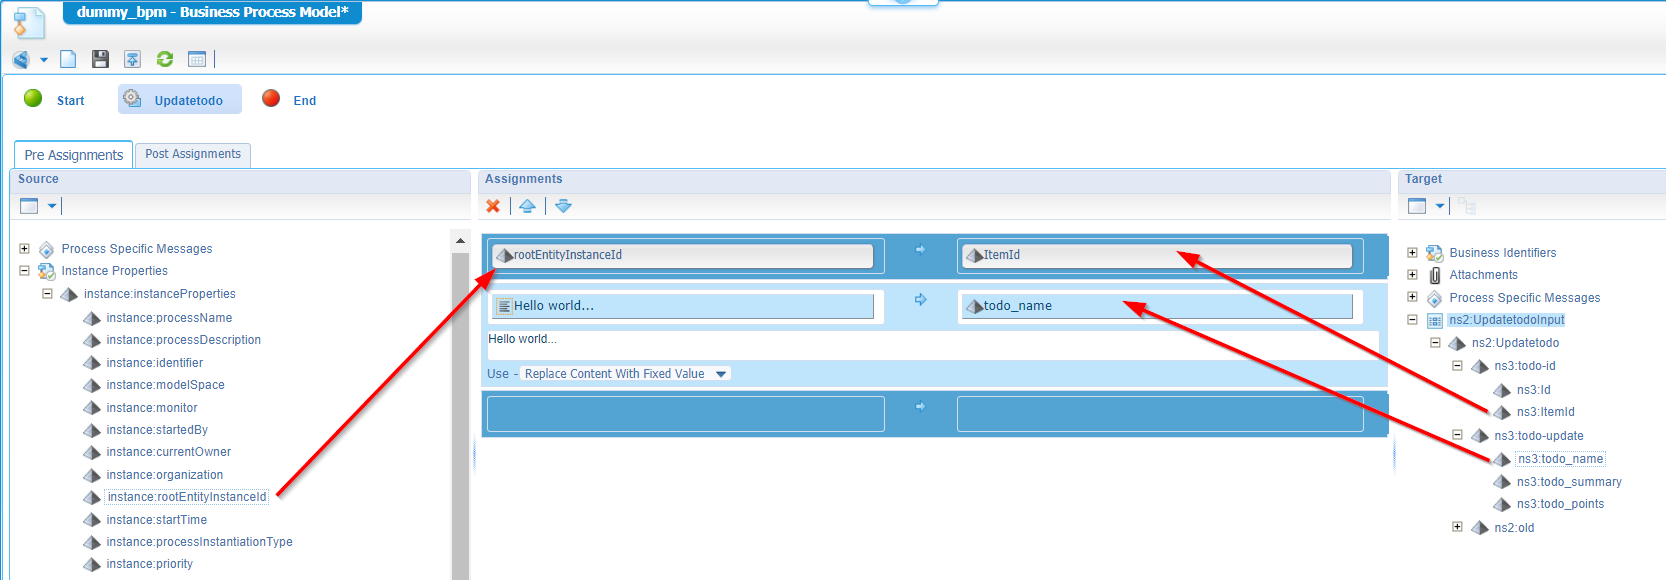Switch to the Post Assignments tab
Image resolution: width=1666 pixels, height=580 pixels.
coord(193,154)
